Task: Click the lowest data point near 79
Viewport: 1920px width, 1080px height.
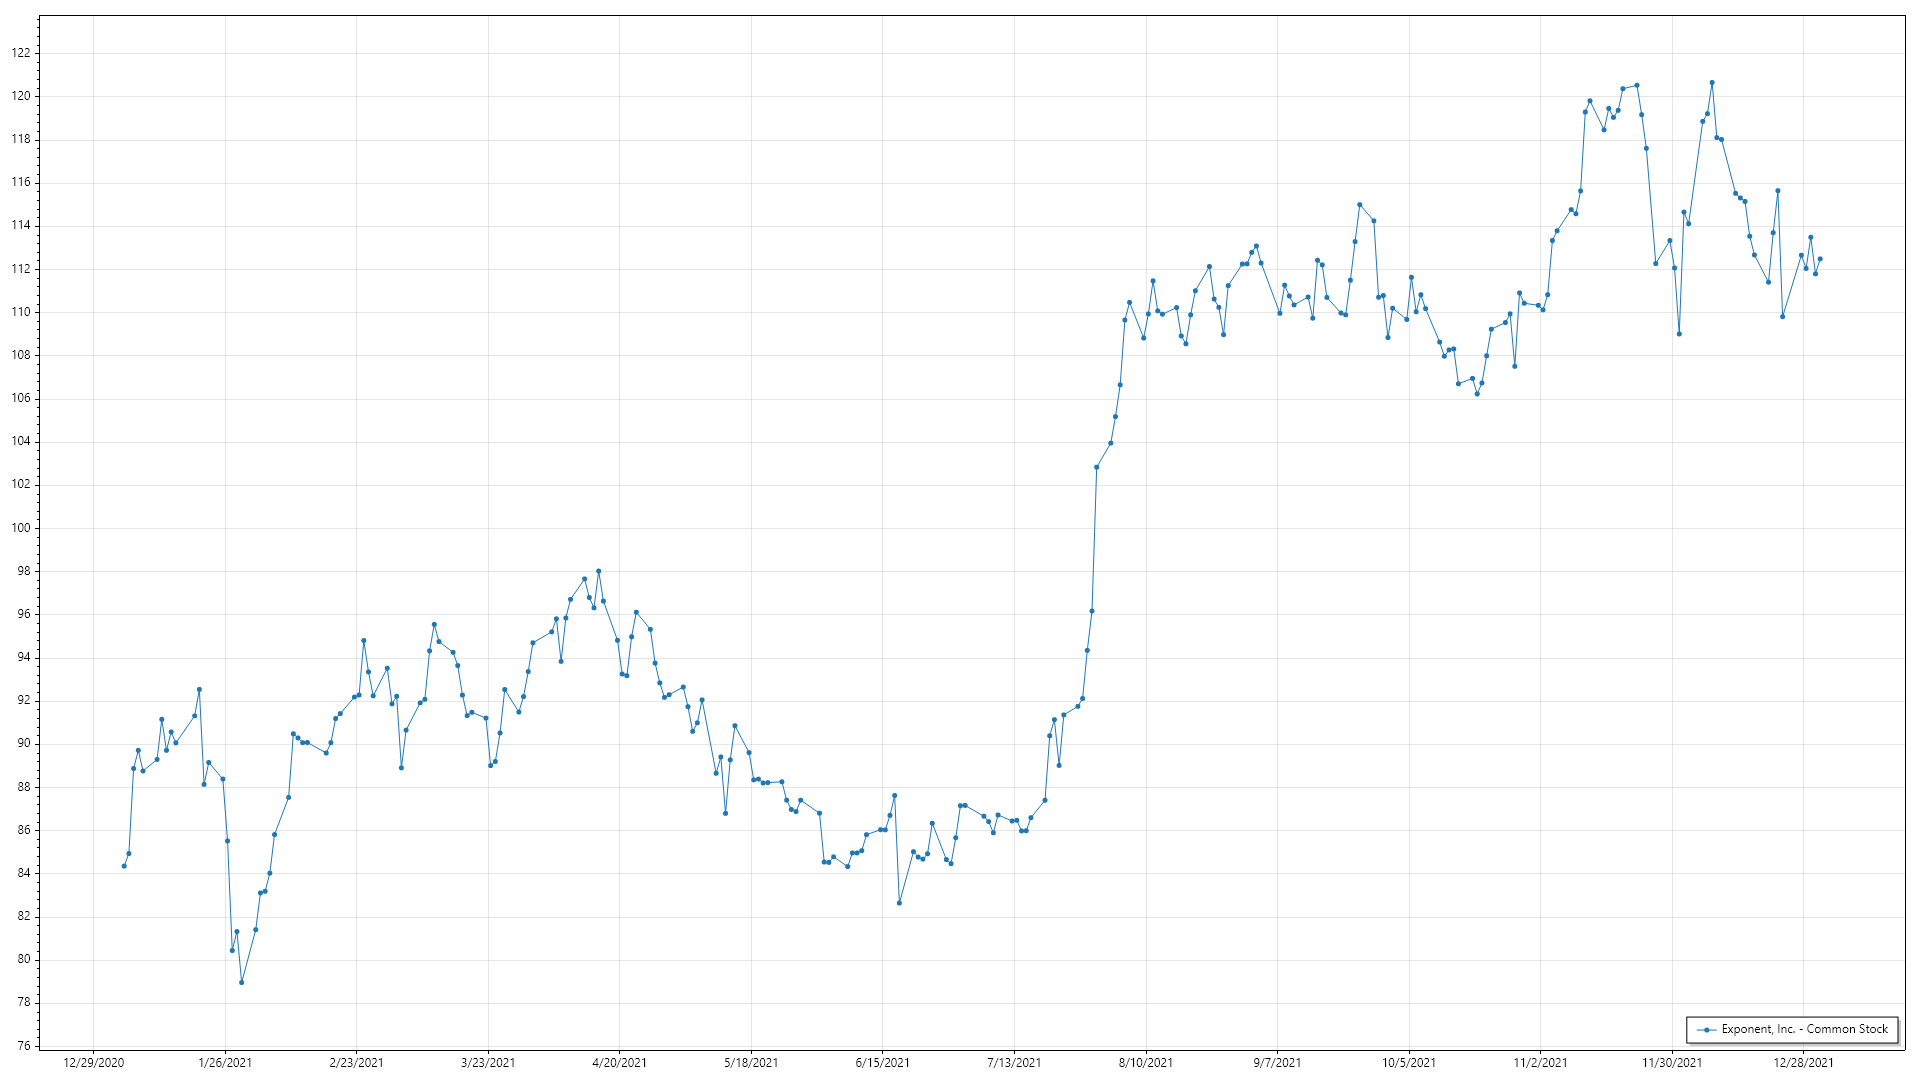Action: [241, 982]
